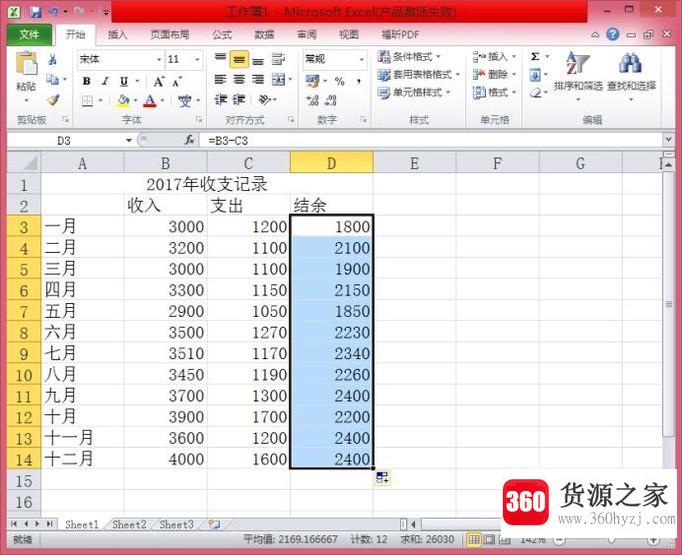
Task: Click 格式 cell format button
Action: tap(495, 92)
